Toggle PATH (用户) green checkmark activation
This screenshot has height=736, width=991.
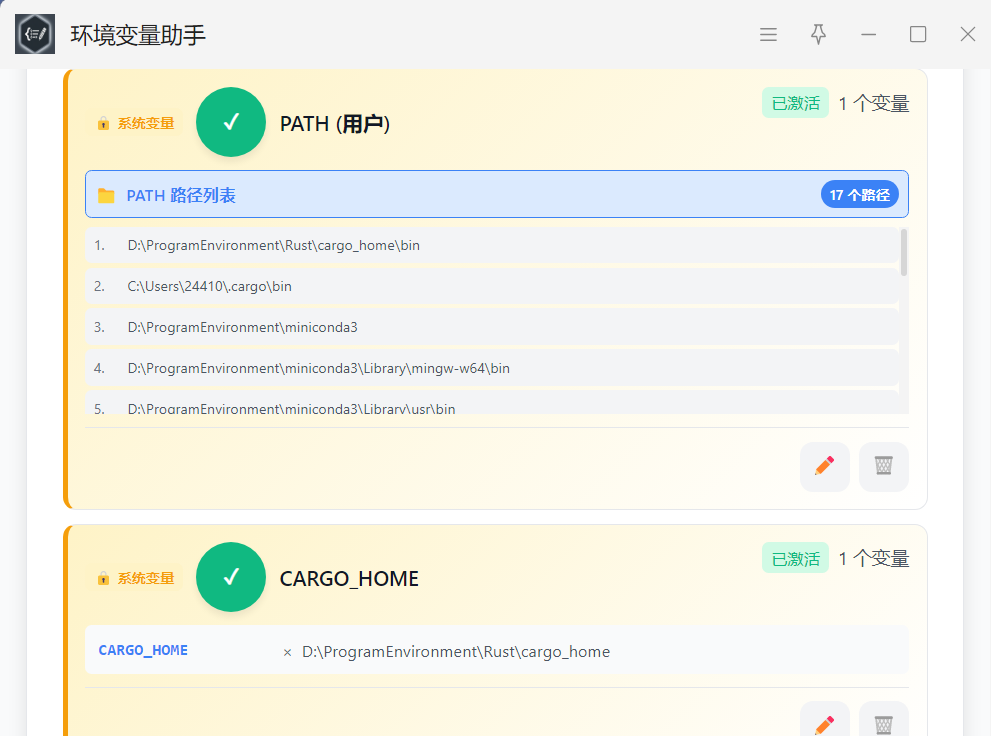[x=231, y=122]
